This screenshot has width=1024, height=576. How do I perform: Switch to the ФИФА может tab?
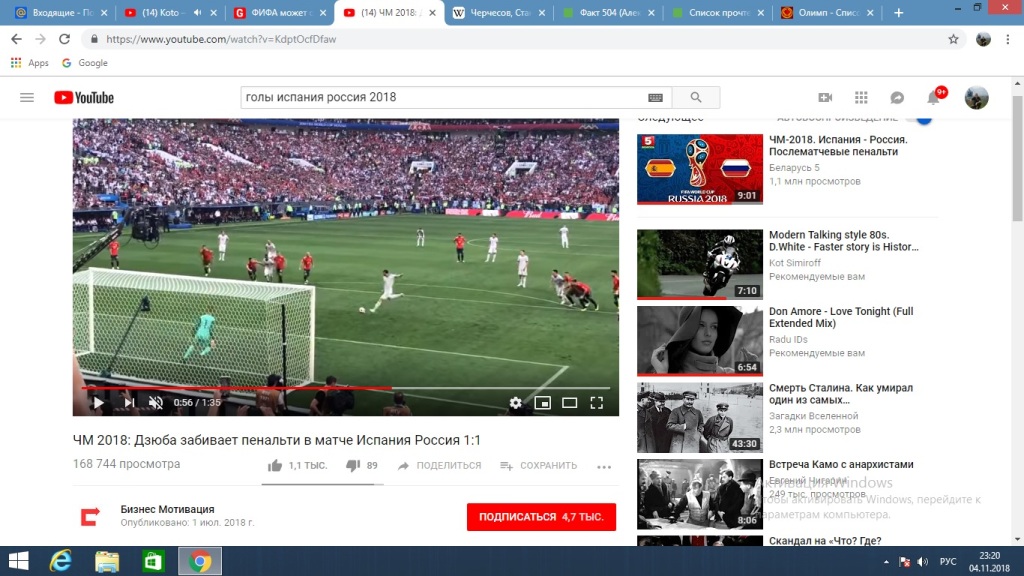pyautogui.click(x=281, y=13)
